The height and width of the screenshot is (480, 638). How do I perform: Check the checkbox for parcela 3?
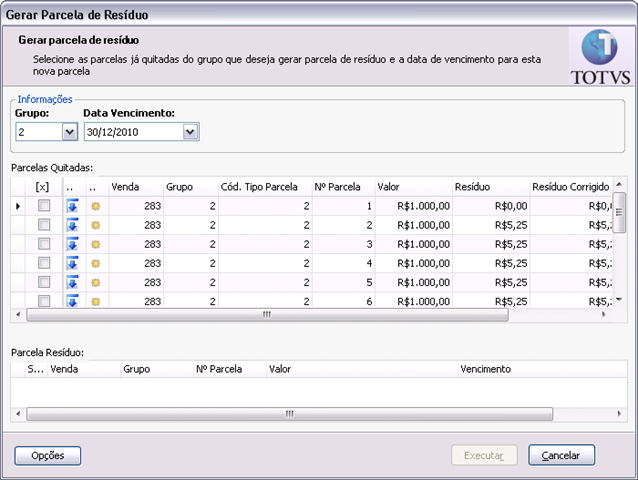44,244
